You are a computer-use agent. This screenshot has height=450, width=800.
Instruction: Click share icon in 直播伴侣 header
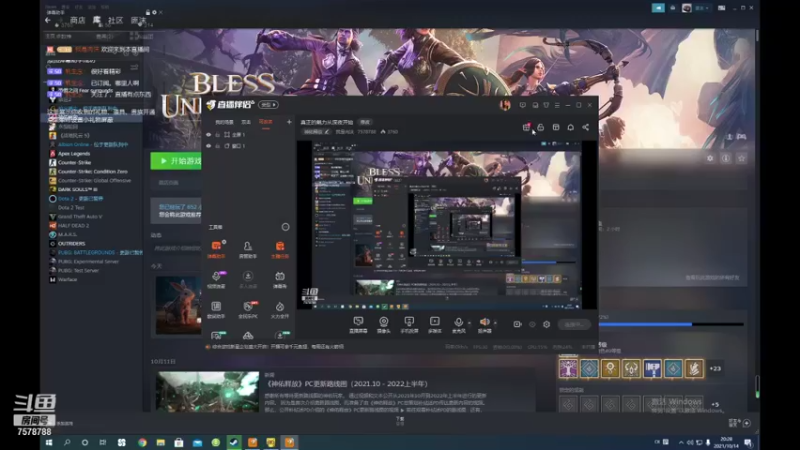585,127
